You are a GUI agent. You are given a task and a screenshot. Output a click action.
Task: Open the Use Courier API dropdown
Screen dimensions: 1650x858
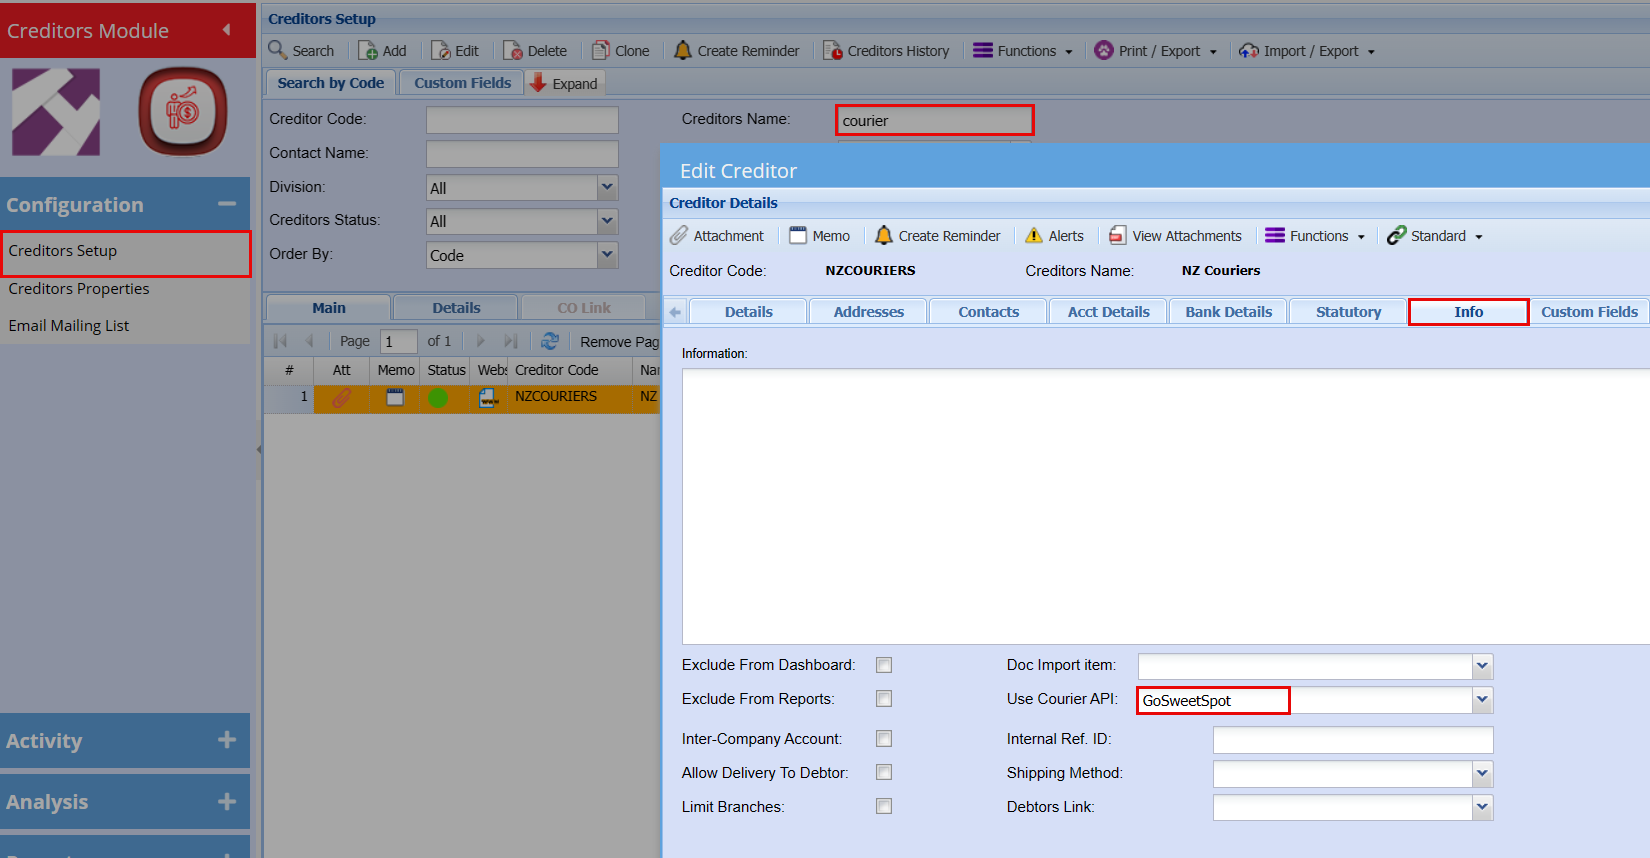click(1482, 700)
